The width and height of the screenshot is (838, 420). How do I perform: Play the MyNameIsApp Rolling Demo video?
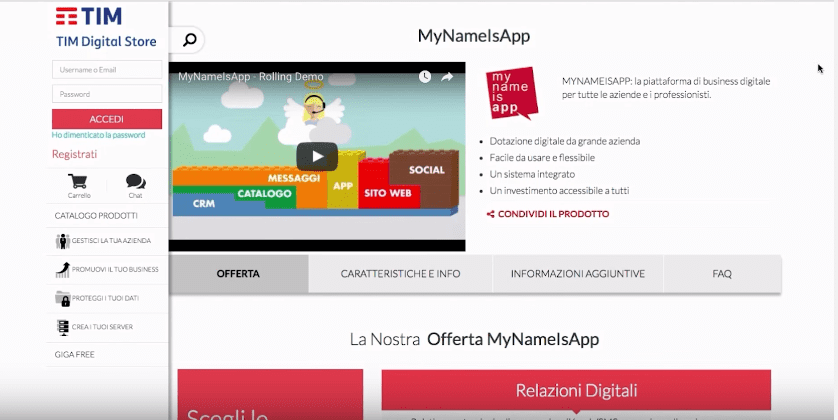tap(317, 156)
